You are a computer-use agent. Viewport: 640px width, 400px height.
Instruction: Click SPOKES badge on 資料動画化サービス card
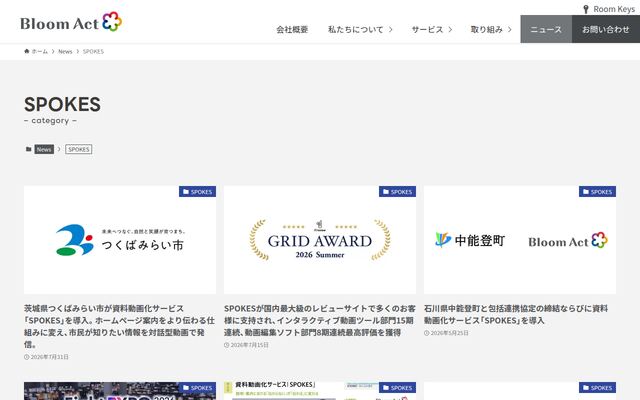pyautogui.click(x=397, y=387)
